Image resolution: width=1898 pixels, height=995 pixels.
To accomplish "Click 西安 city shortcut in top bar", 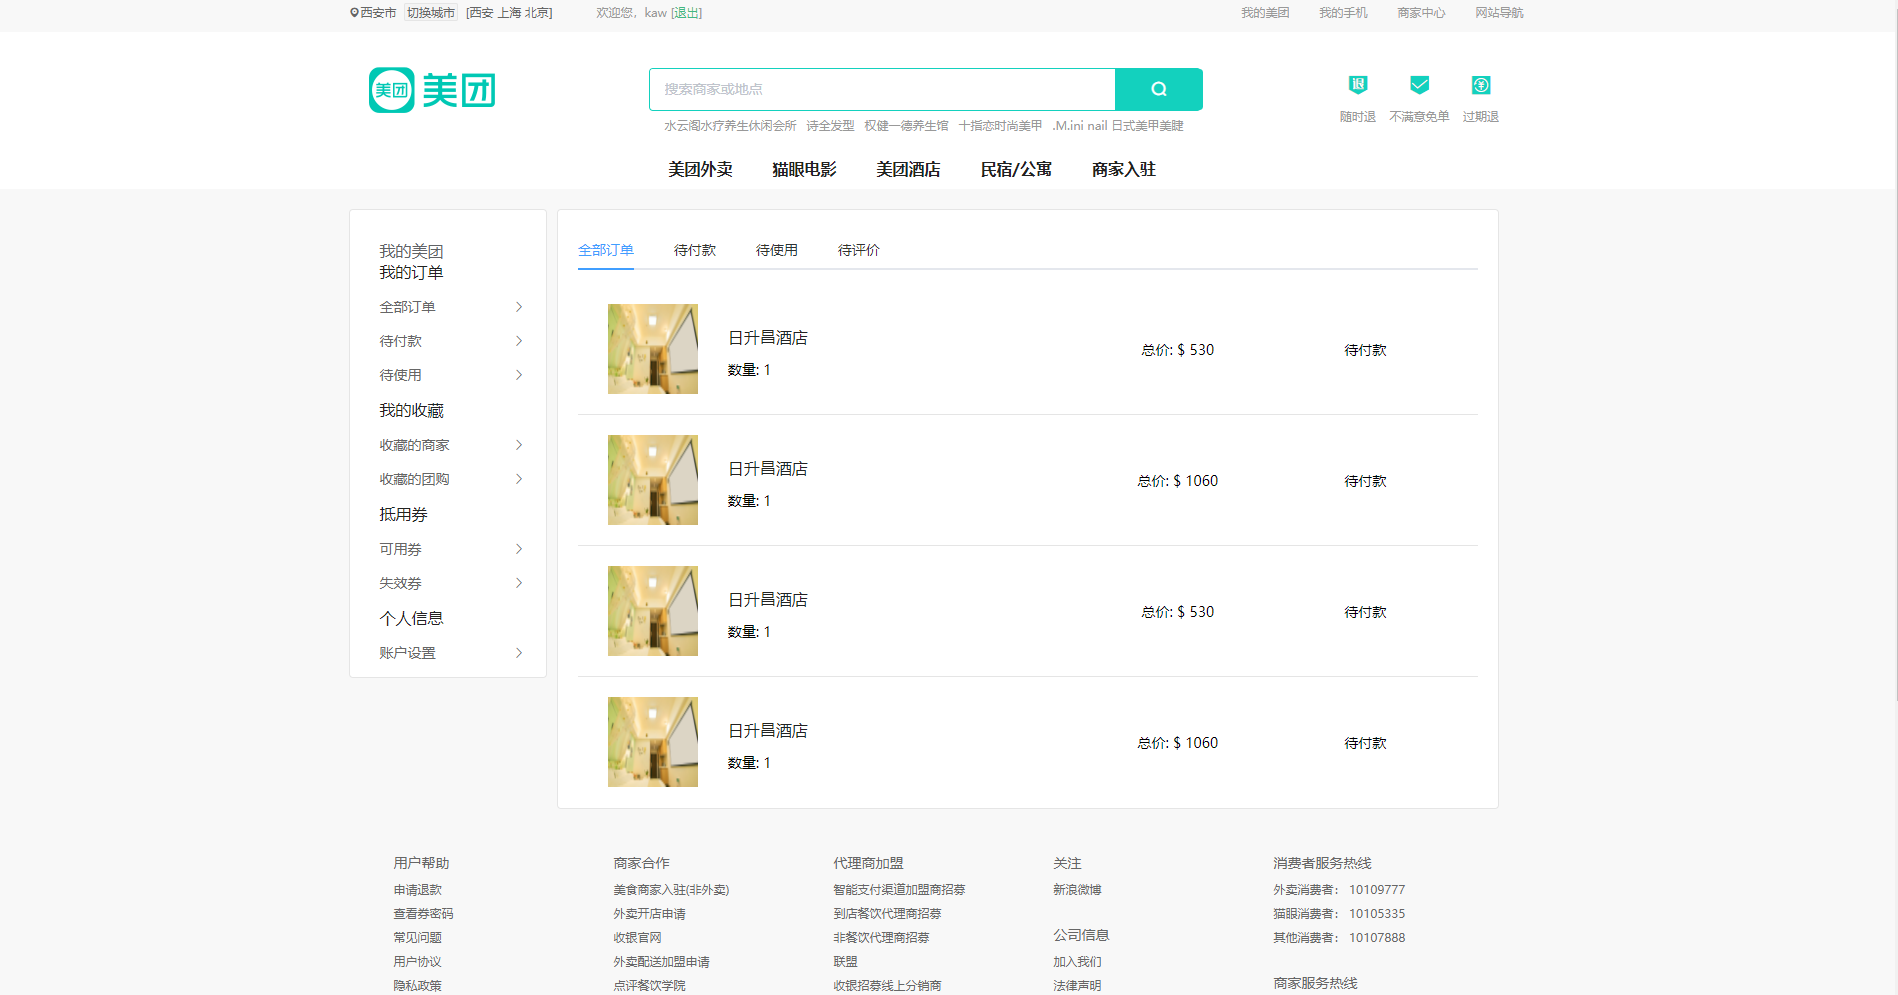I will [x=482, y=13].
